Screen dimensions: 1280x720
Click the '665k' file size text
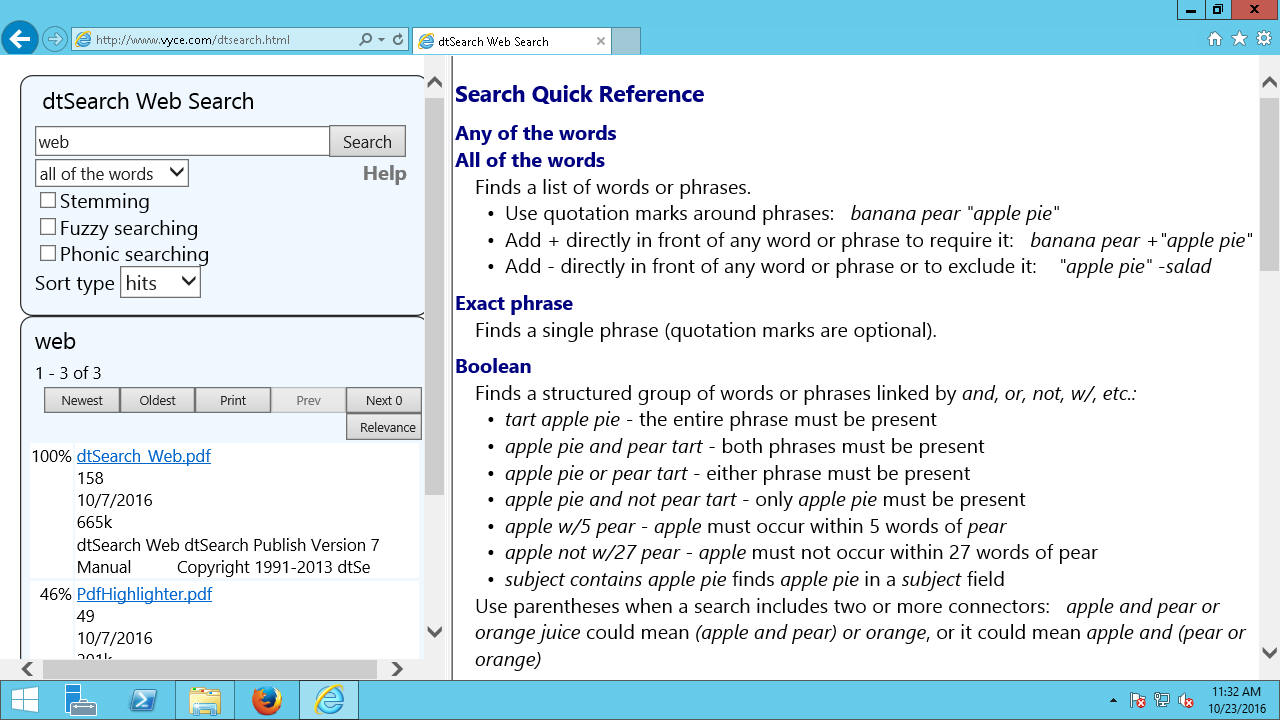point(96,522)
